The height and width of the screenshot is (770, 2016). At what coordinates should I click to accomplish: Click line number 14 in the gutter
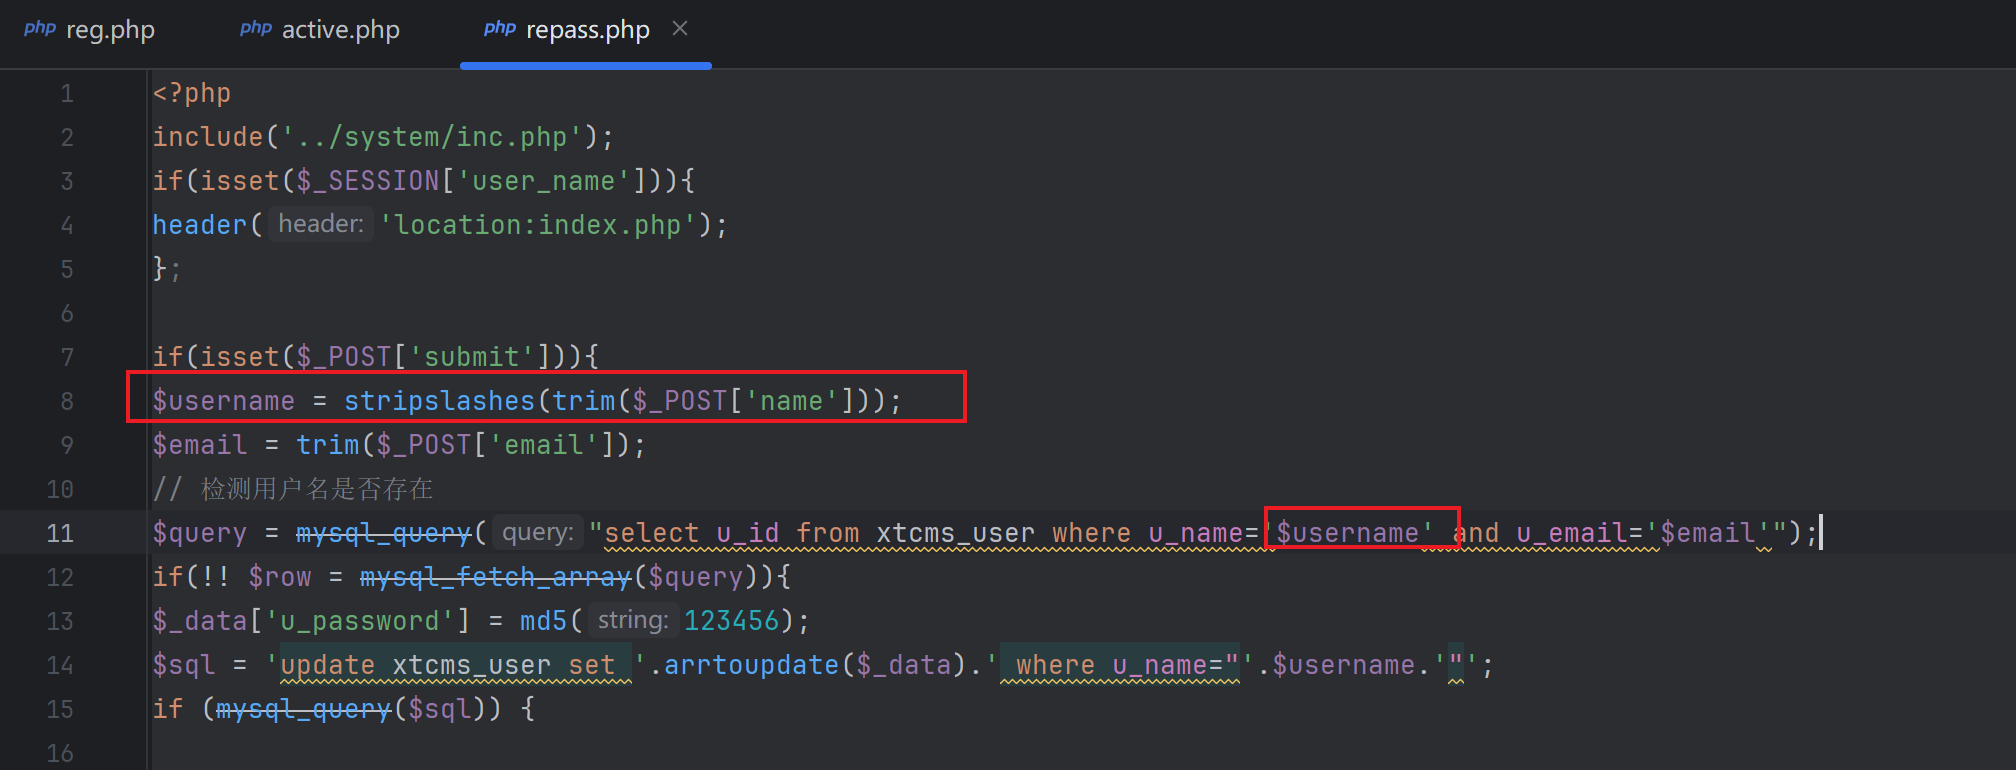coord(60,665)
